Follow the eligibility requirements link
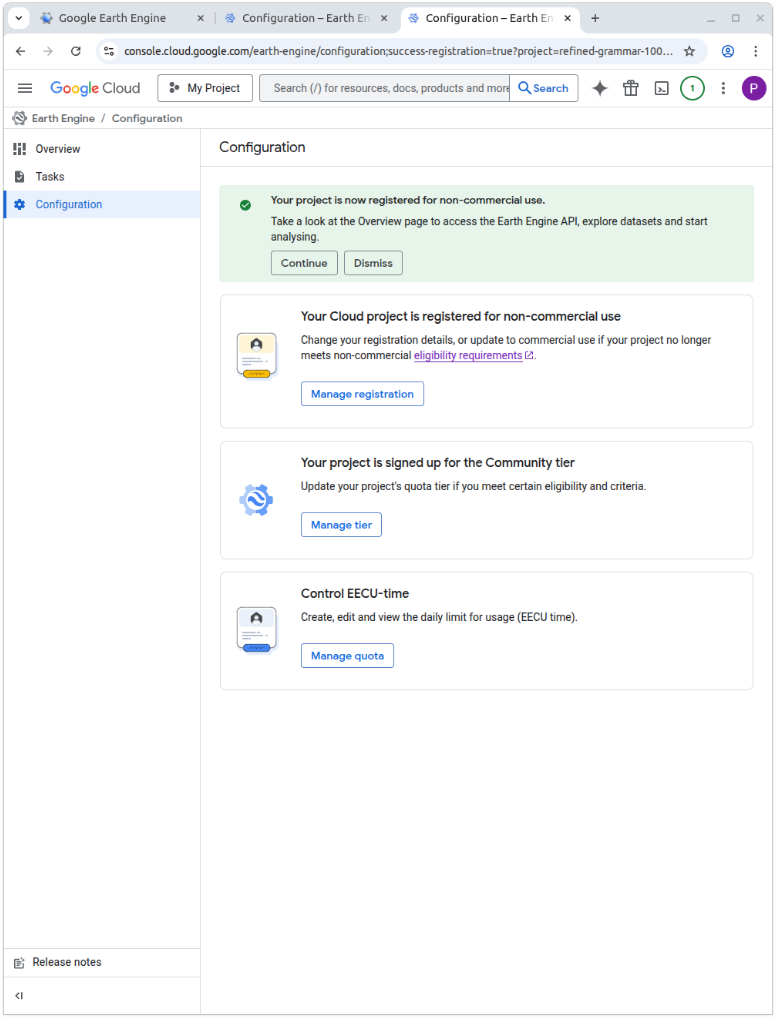The width and height of the screenshot is (776, 1019). point(468,355)
